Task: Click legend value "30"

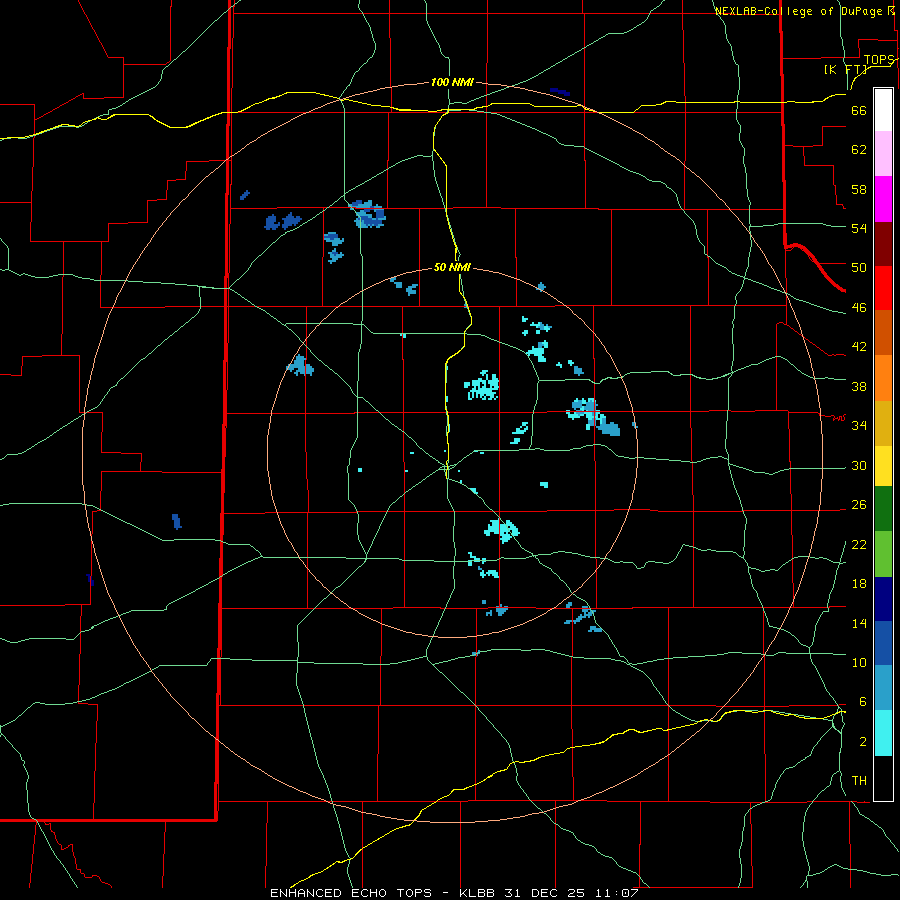Action: coord(859,465)
